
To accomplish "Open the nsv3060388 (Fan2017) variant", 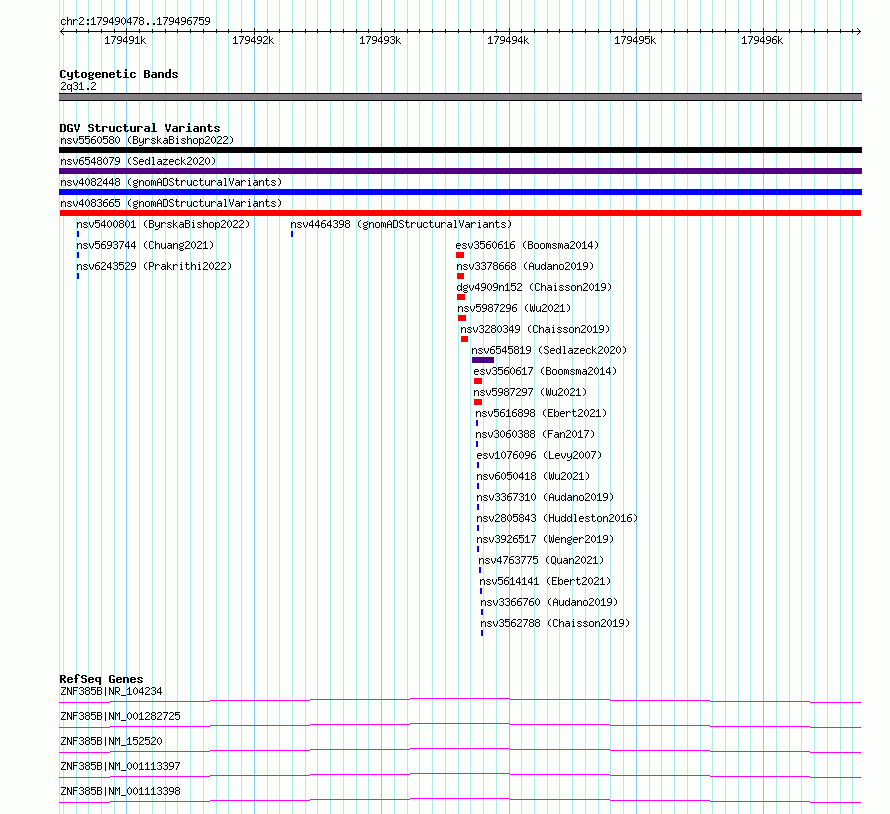I will (535, 434).
